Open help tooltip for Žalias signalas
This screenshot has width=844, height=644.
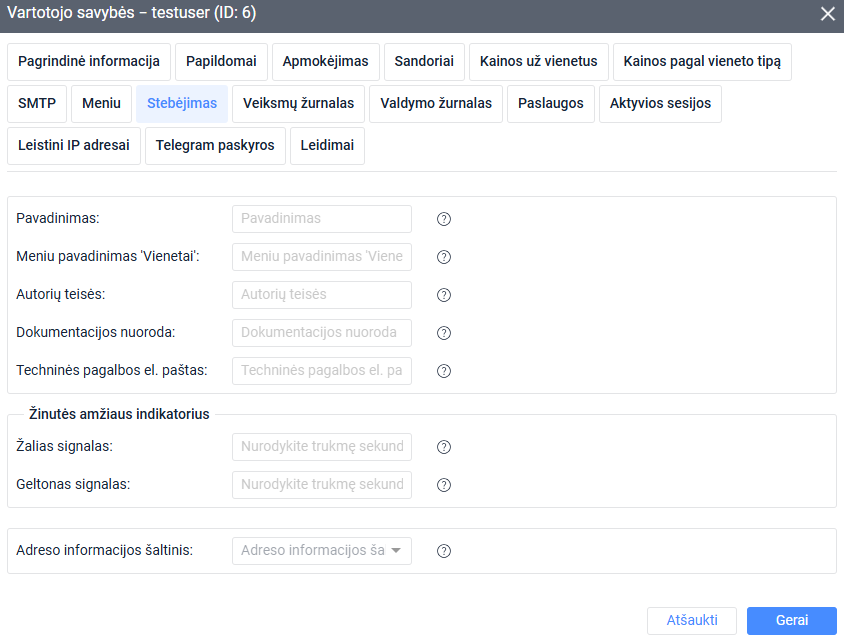(x=444, y=447)
